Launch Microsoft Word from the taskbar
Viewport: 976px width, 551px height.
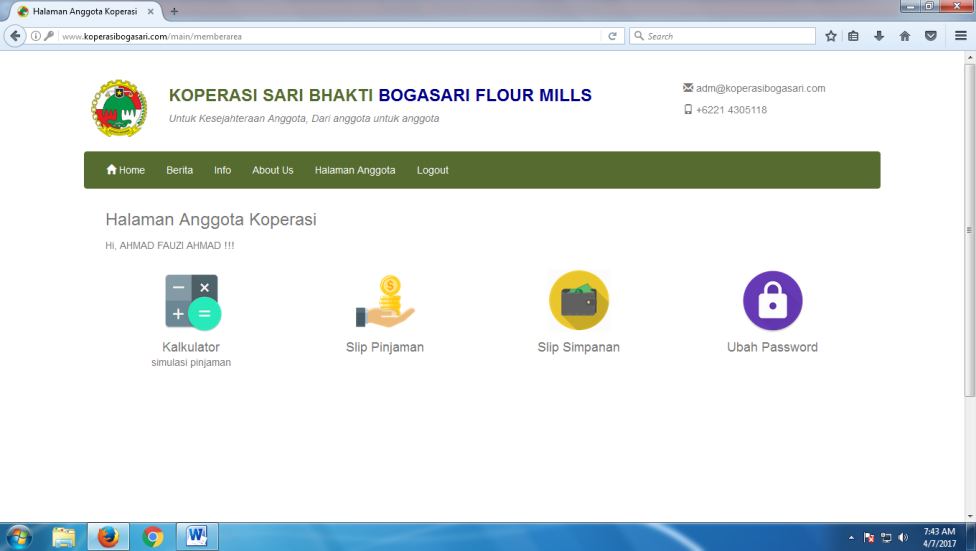point(197,537)
